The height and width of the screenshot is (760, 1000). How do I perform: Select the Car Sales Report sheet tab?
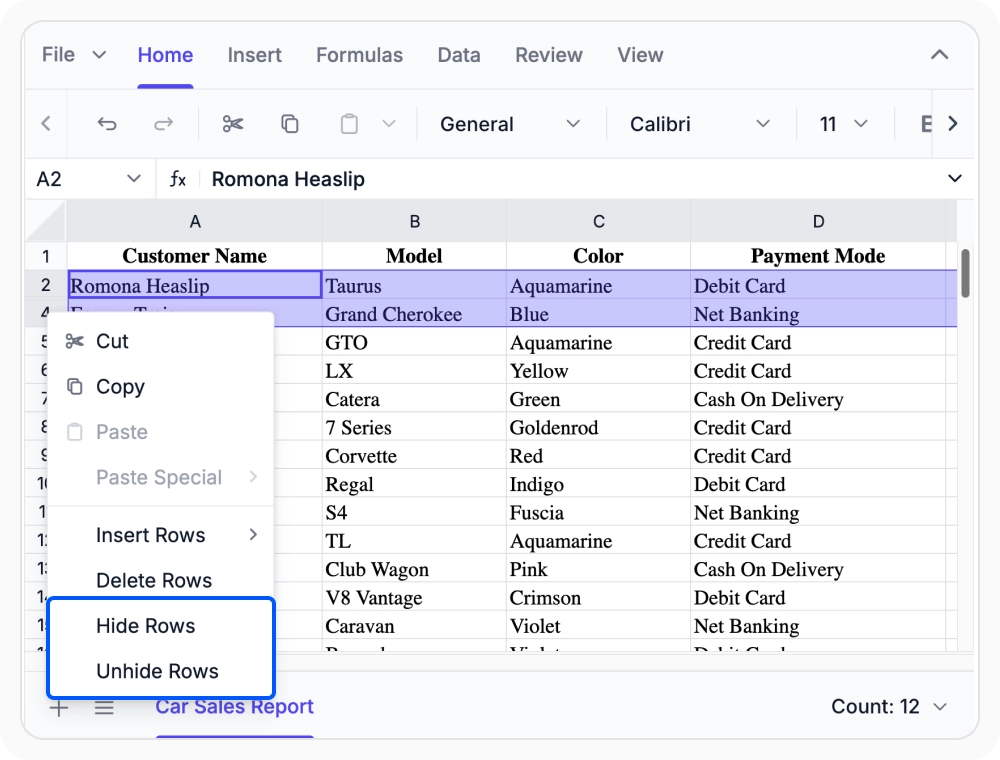click(235, 706)
